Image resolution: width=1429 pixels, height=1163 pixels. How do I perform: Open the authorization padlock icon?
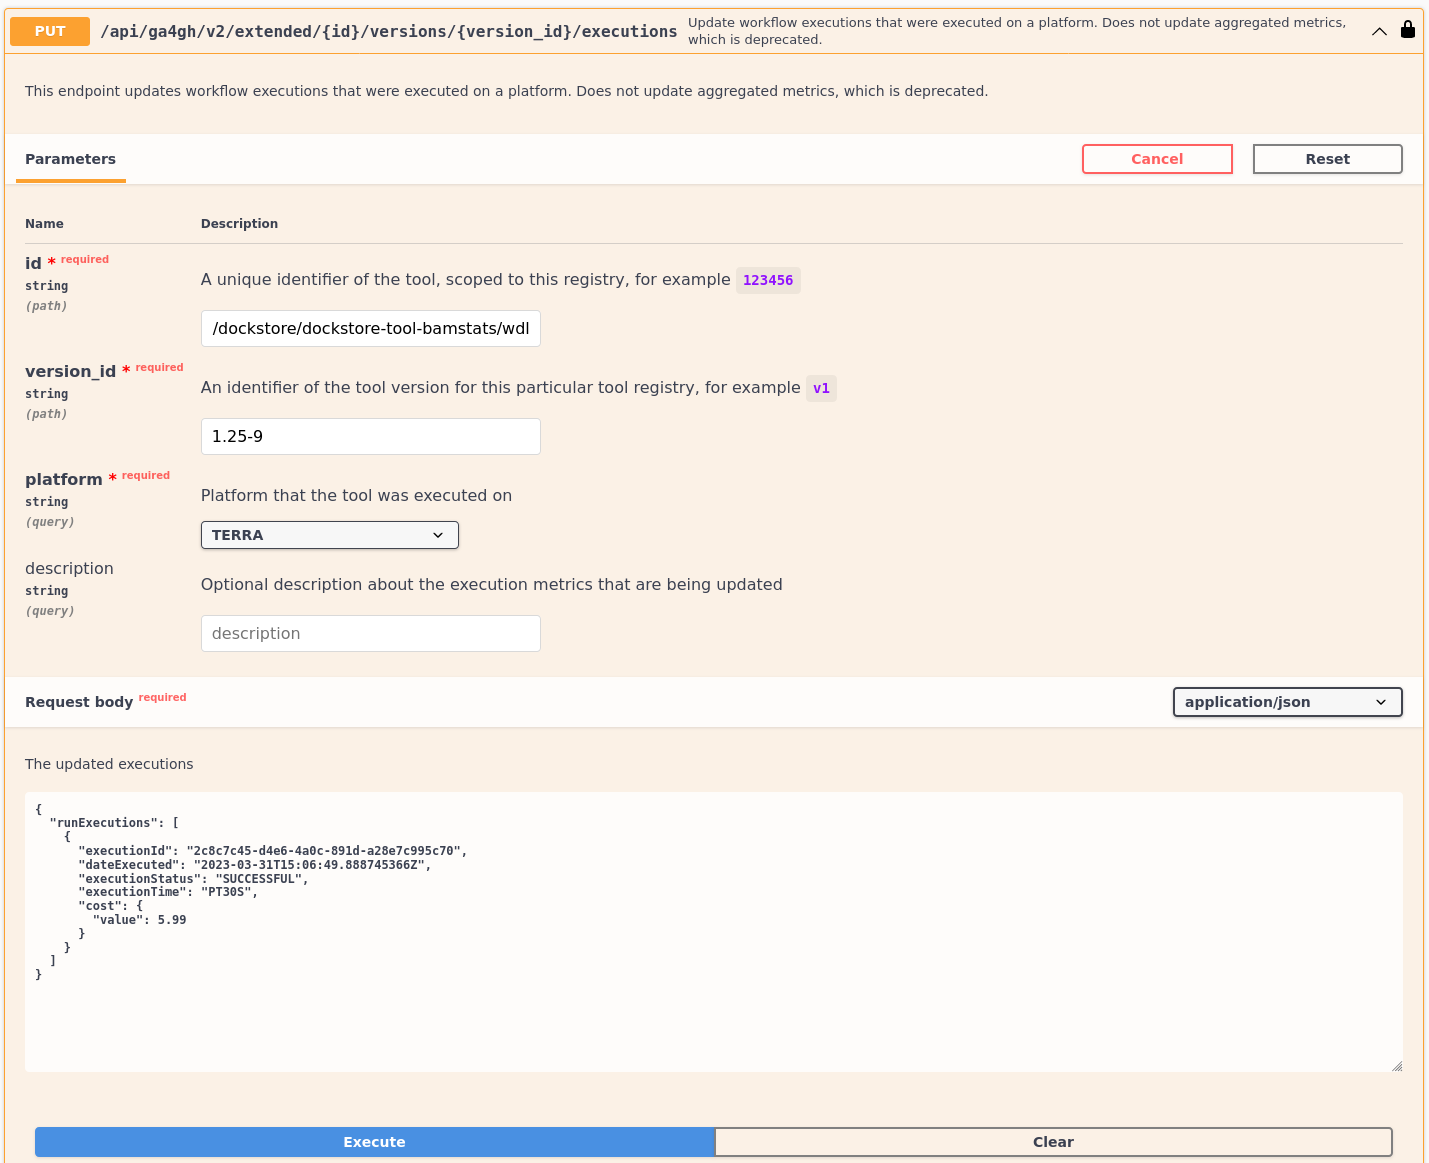point(1408,29)
